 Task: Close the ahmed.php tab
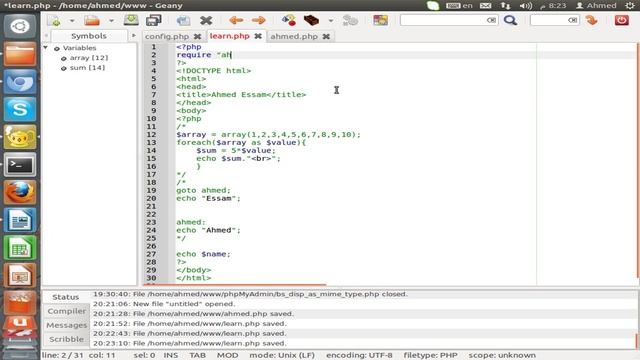326,36
